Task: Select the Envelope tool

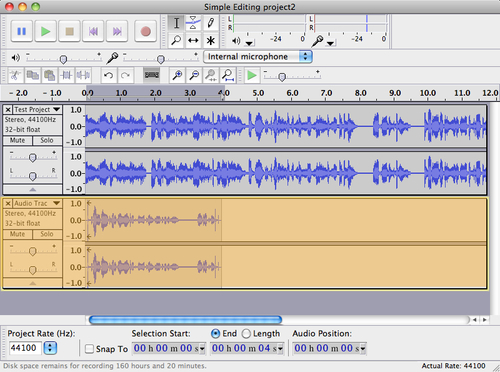Action: click(x=193, y=23)
